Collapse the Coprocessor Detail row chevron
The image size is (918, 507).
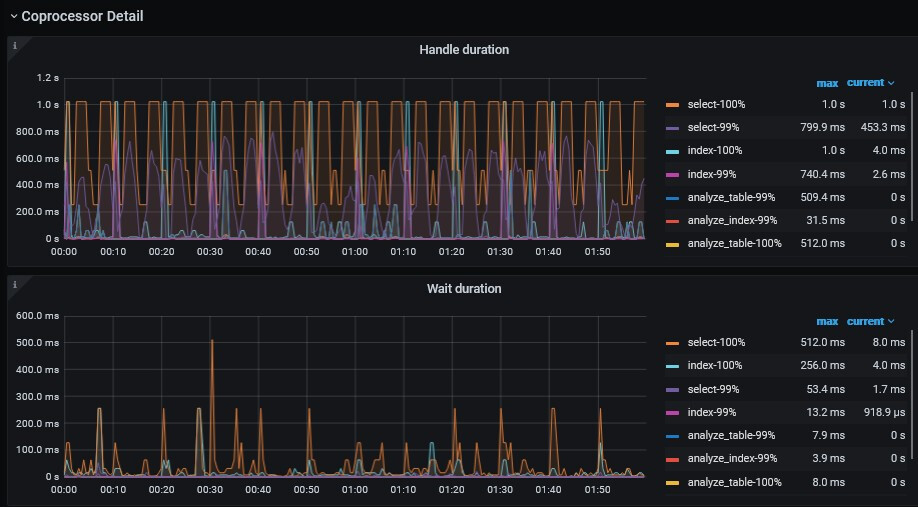(14, 17)
